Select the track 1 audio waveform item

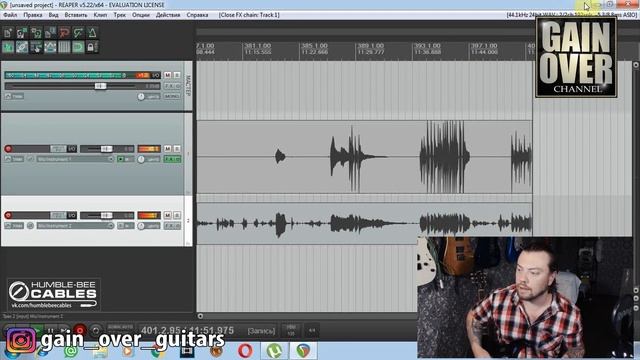tap(364, 157)
